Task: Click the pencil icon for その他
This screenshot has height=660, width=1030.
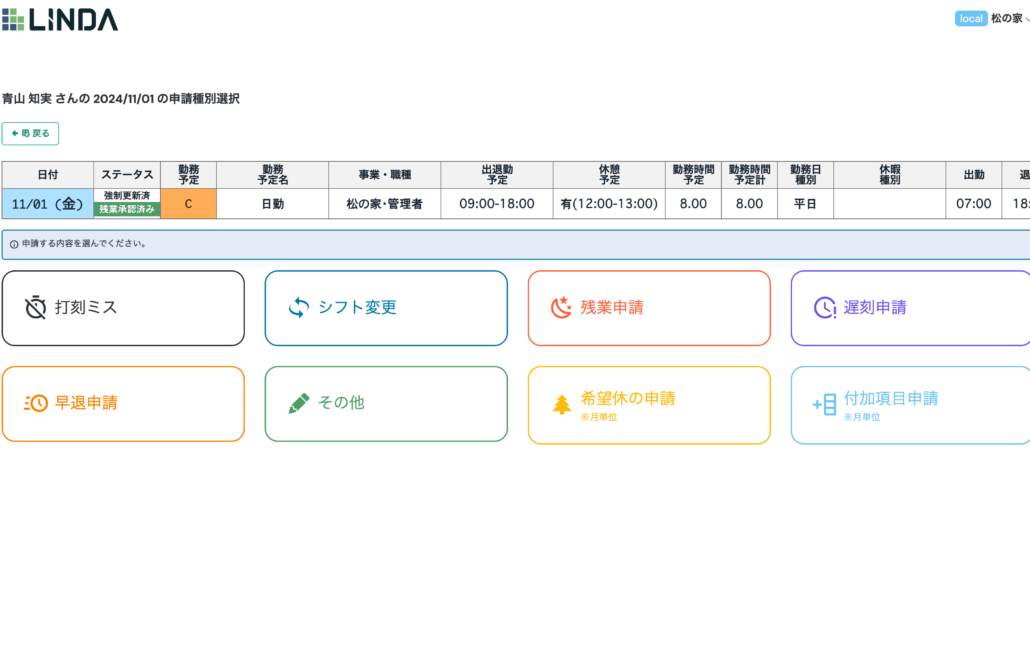Action: tap(299, 403)
